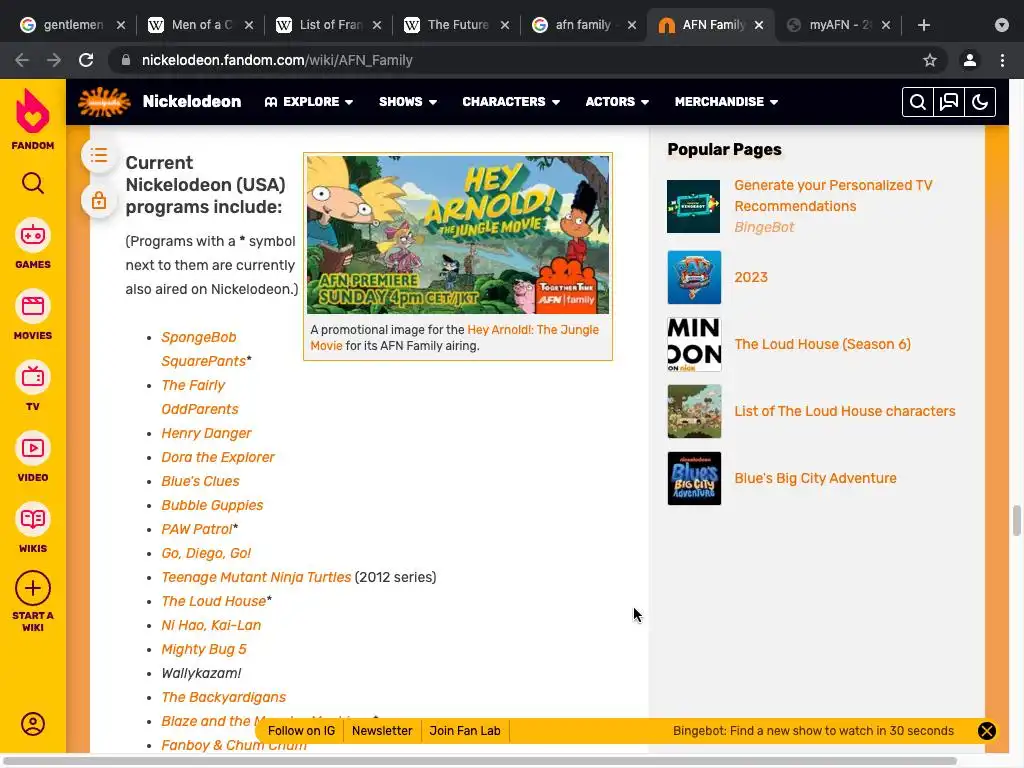Click the Follow on IG button
The height and width of the screenshot is (768, 1024).
click(x=301, y=731)
